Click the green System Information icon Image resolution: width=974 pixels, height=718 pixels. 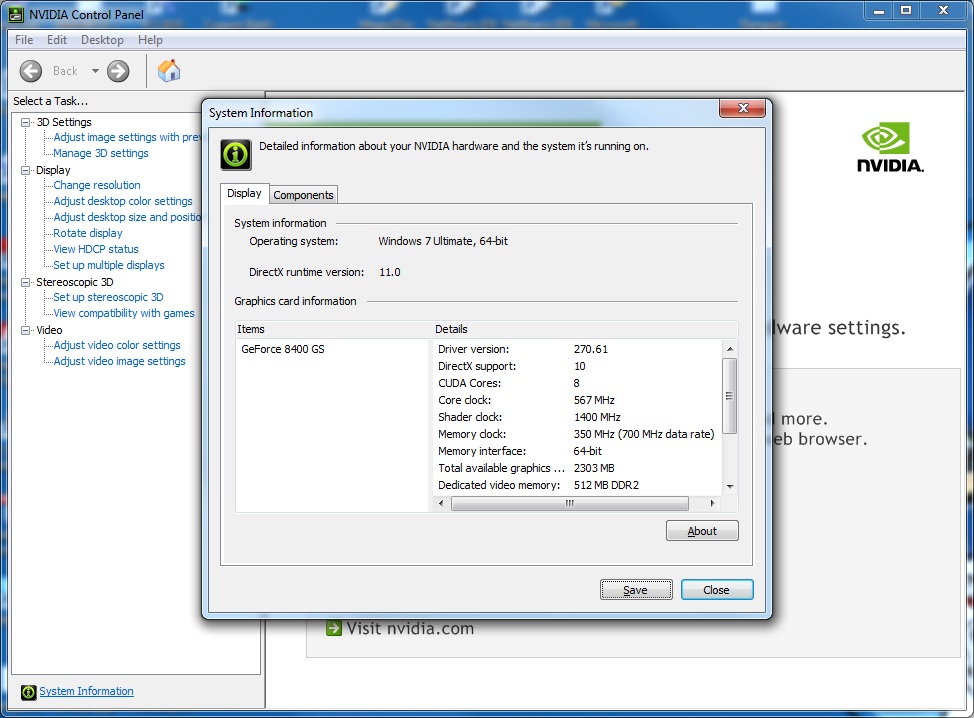(235, 154)
